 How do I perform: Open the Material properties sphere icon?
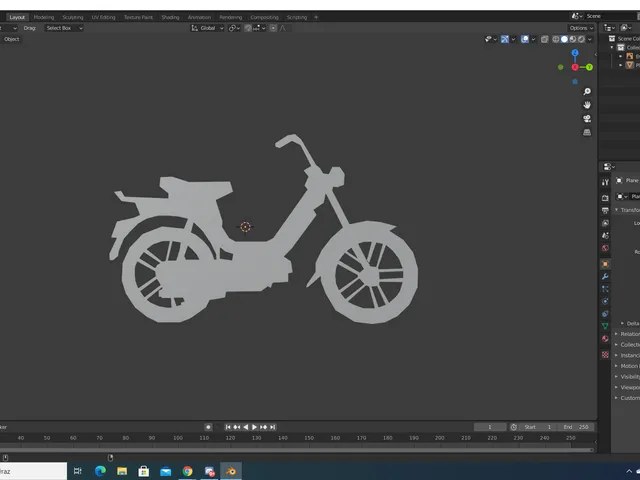[605, 338]
